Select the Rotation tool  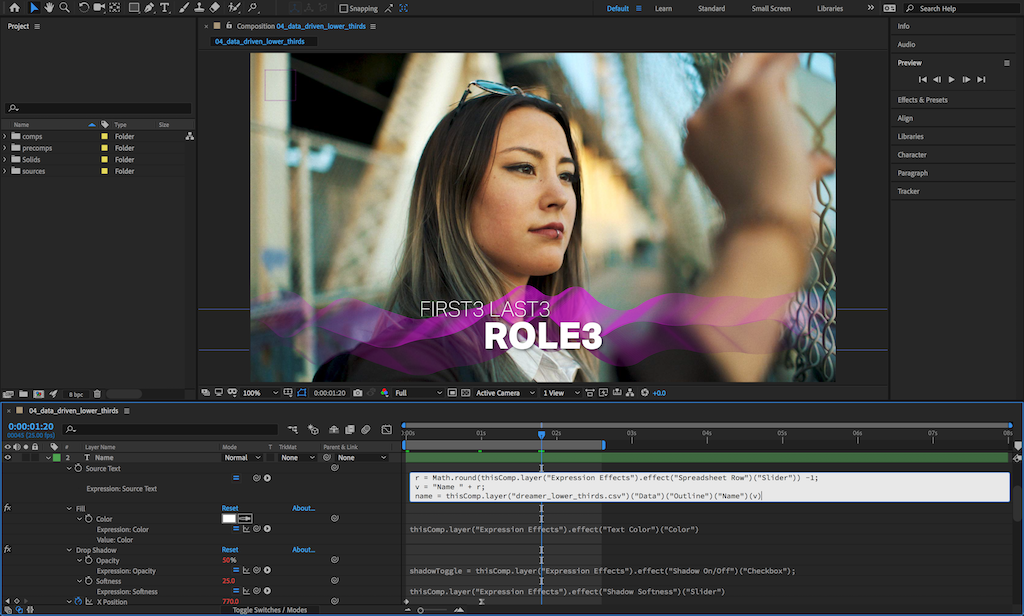tap(84, 8)
